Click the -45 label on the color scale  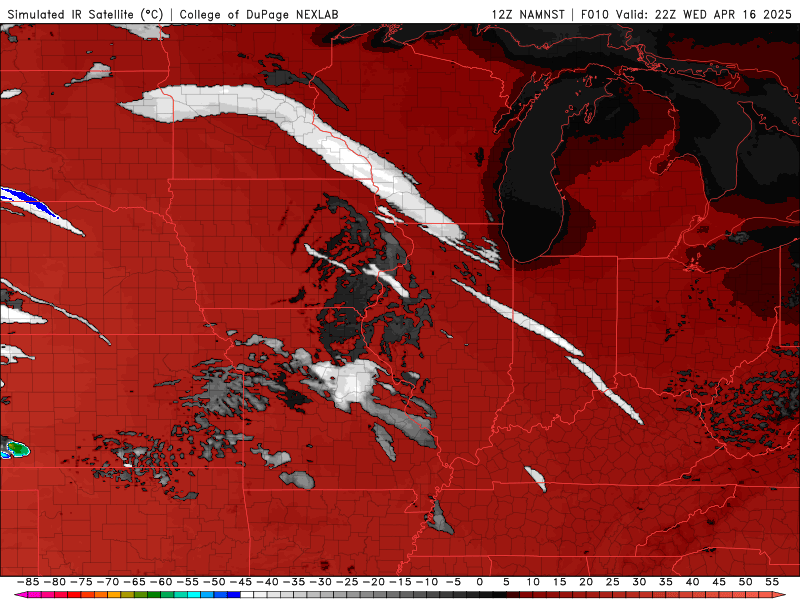[241, 582]
